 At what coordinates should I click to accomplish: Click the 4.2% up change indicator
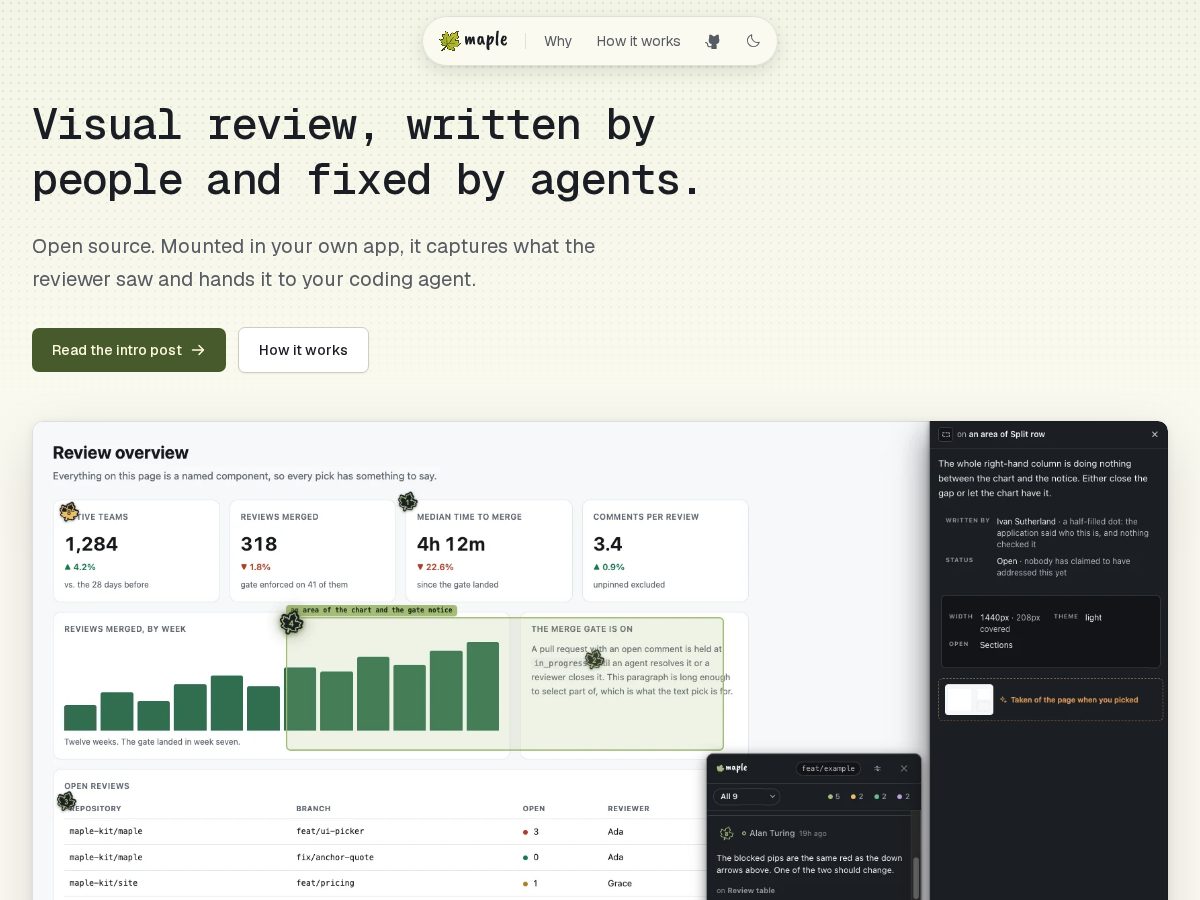pyautogui.click(x=80, y=567)
